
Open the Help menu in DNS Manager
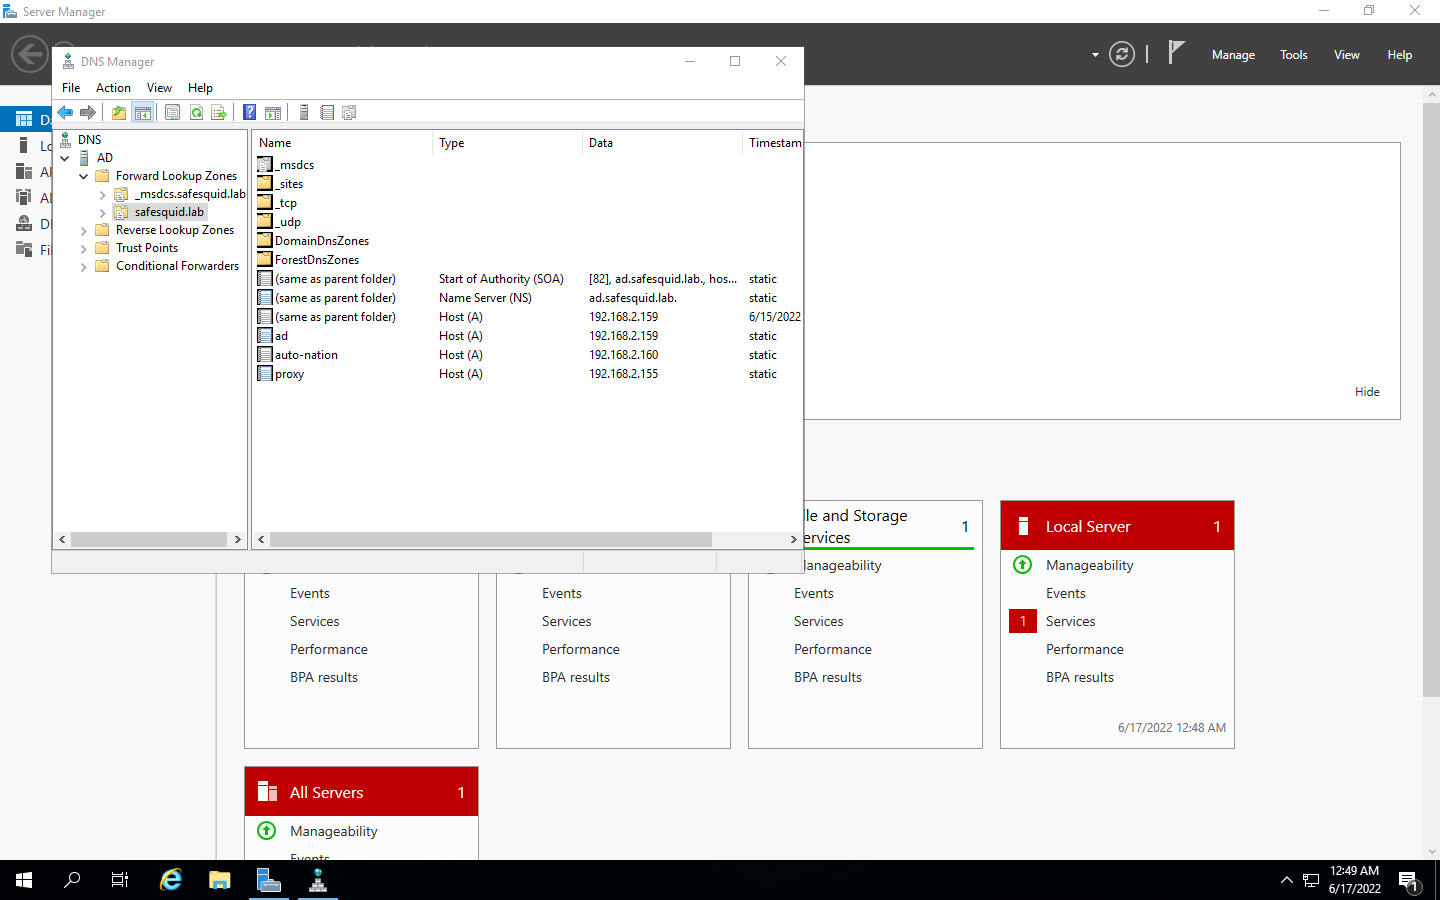(x=200, y=88)
